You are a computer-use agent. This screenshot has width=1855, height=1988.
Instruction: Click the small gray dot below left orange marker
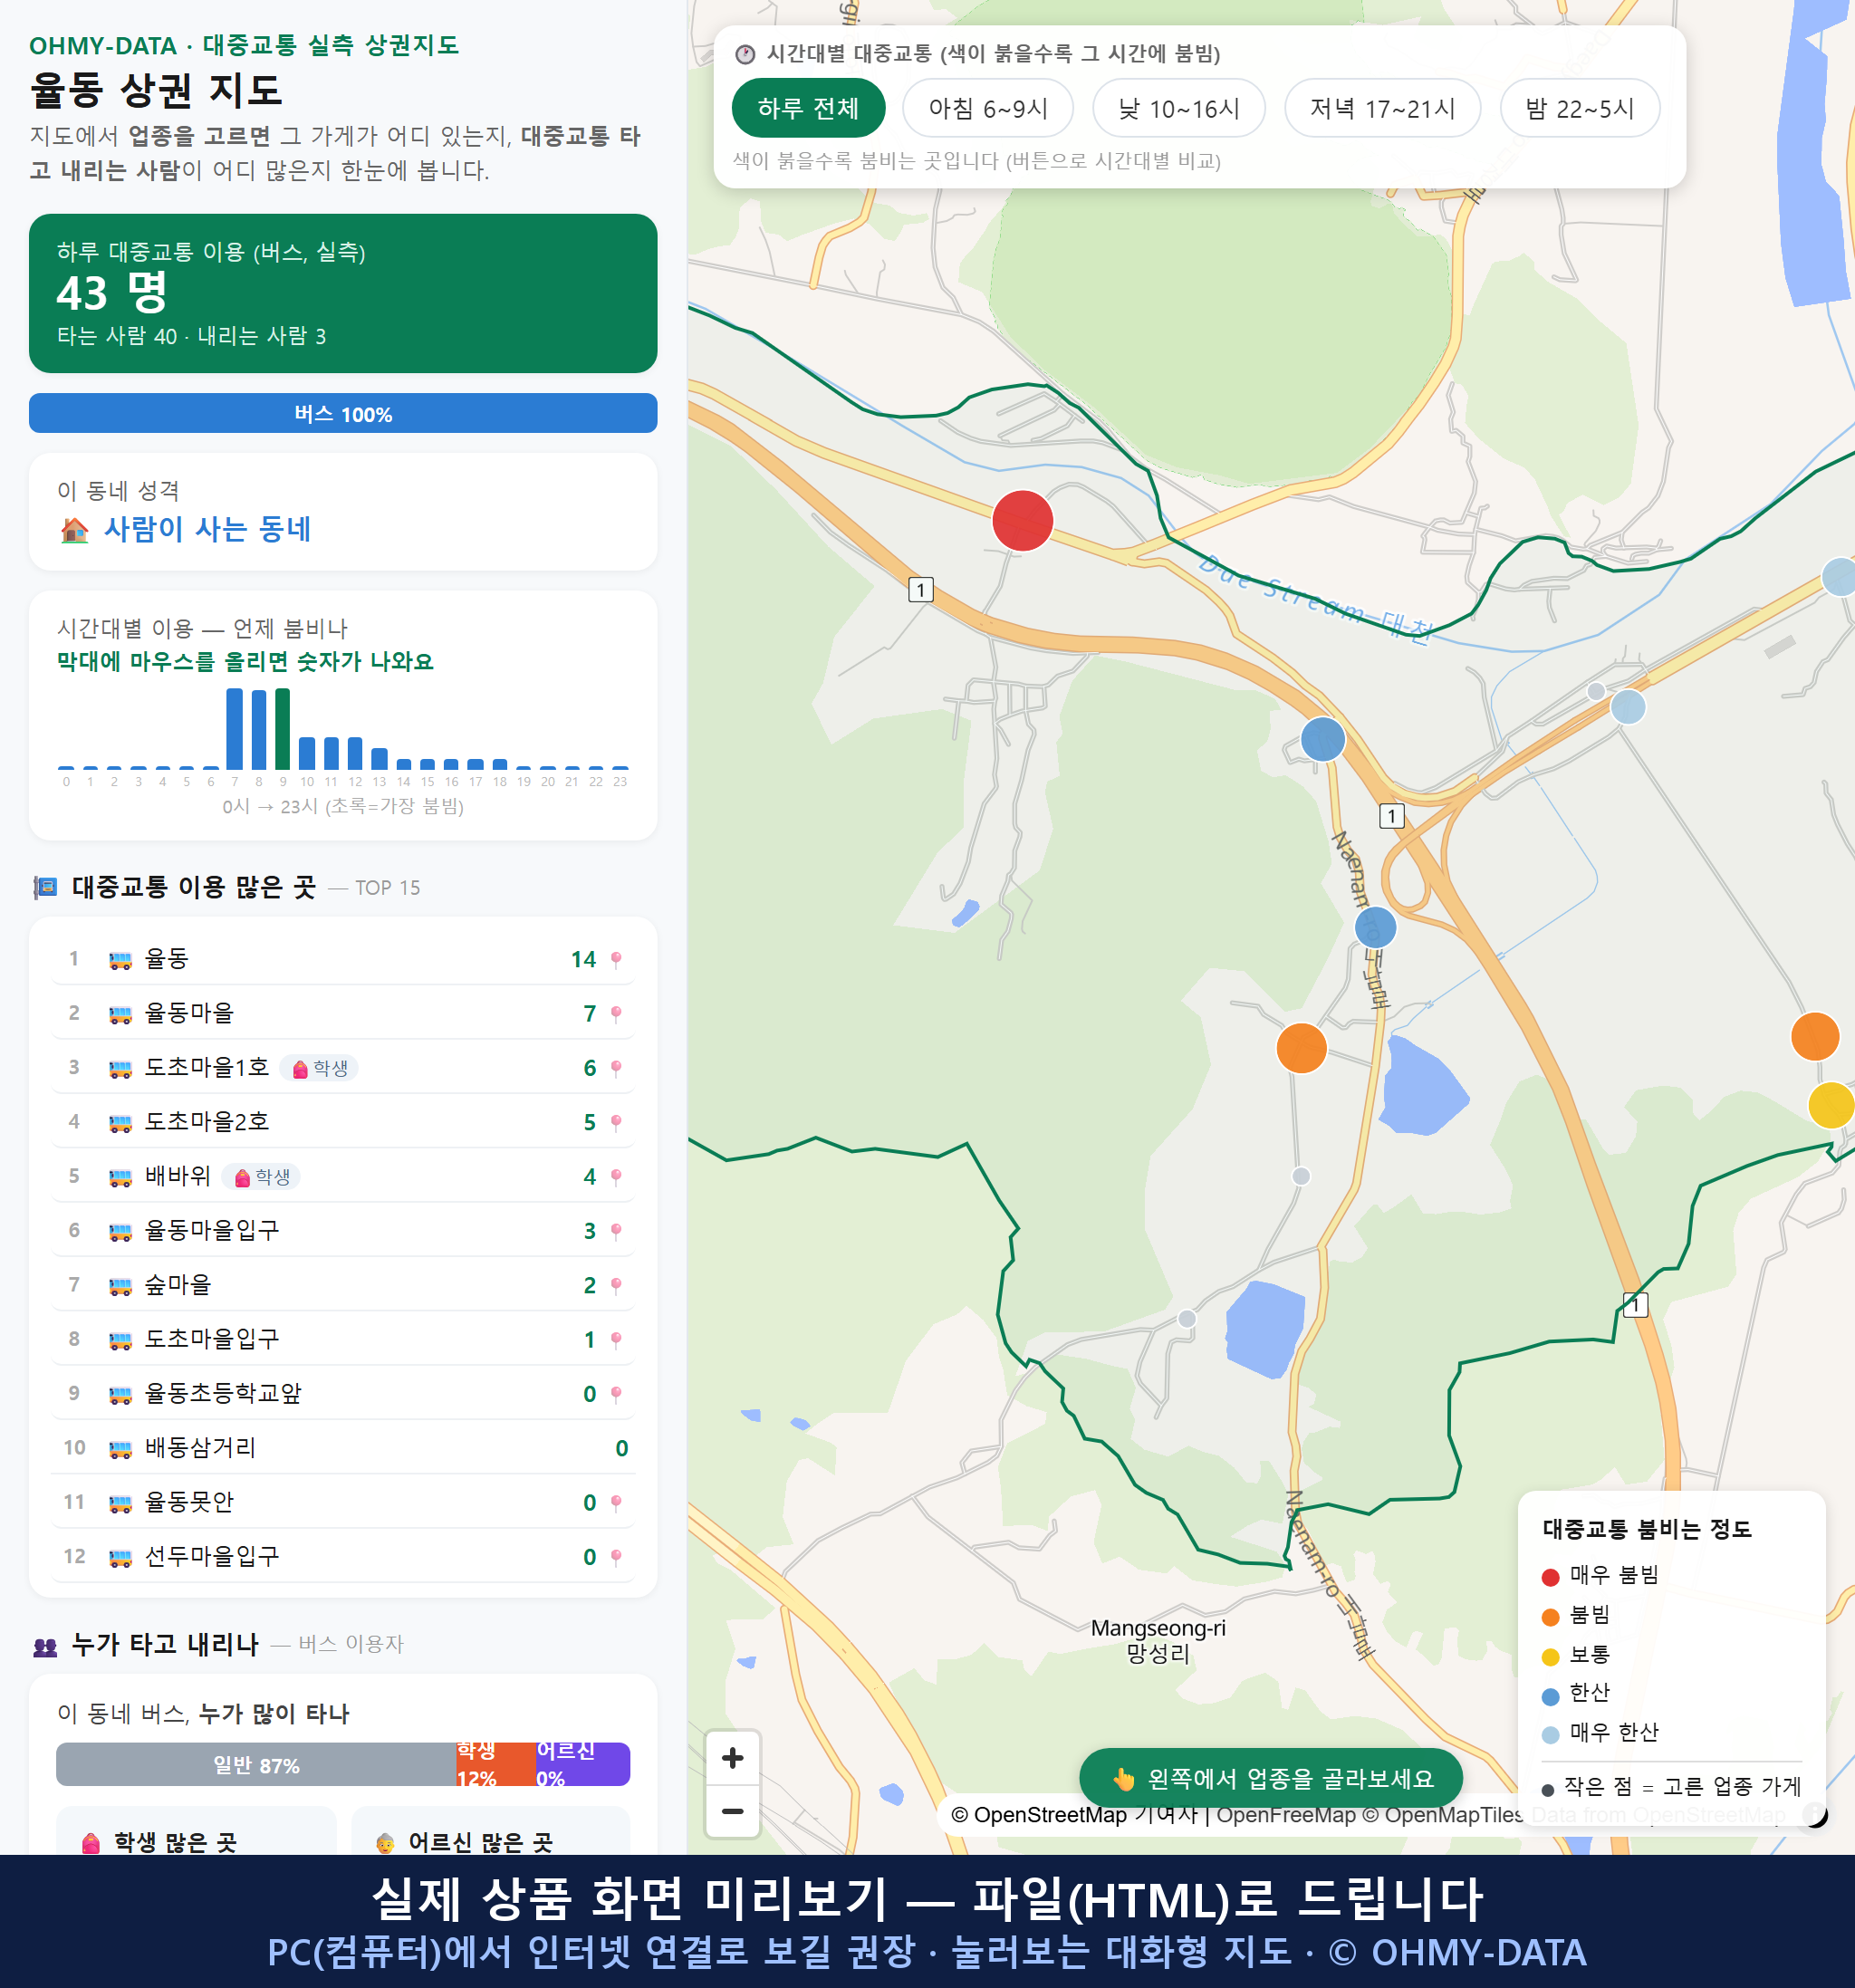pos(1301,1176)
